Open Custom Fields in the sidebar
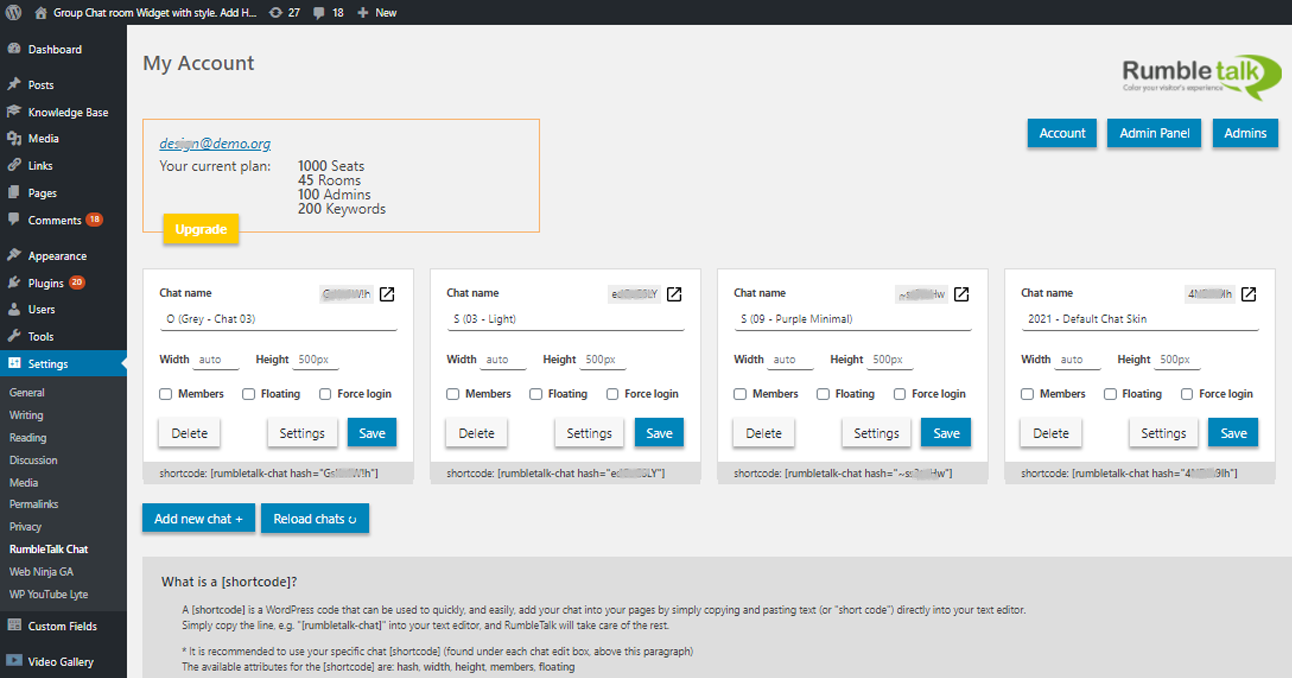The image size is (1292, 678). coord(63,626)
